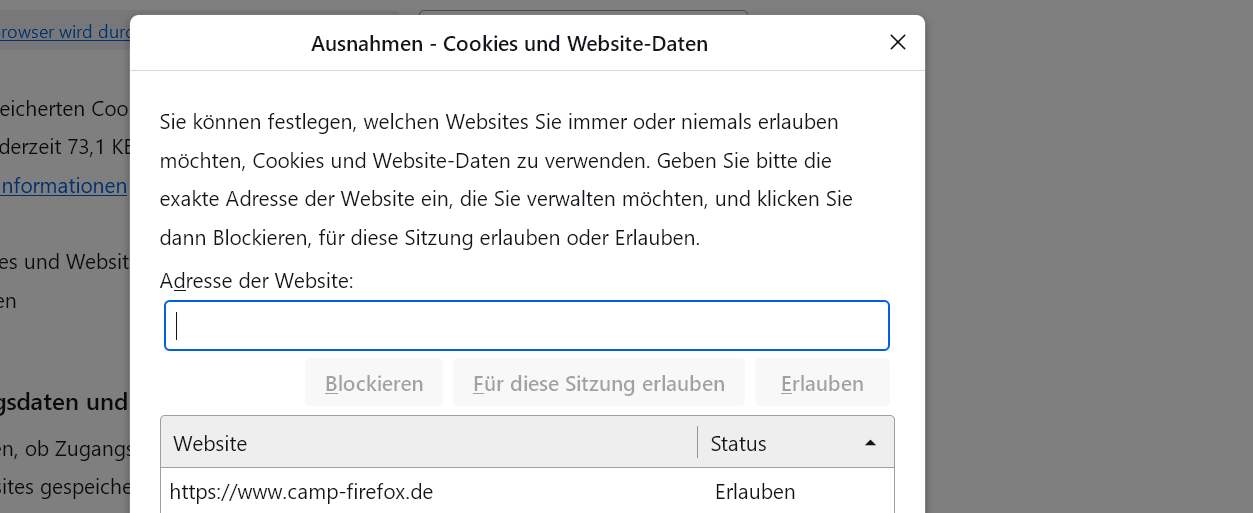Close the cookie exceptions dialog
This screenshot has height=513, width=1253.
point(898,42)
